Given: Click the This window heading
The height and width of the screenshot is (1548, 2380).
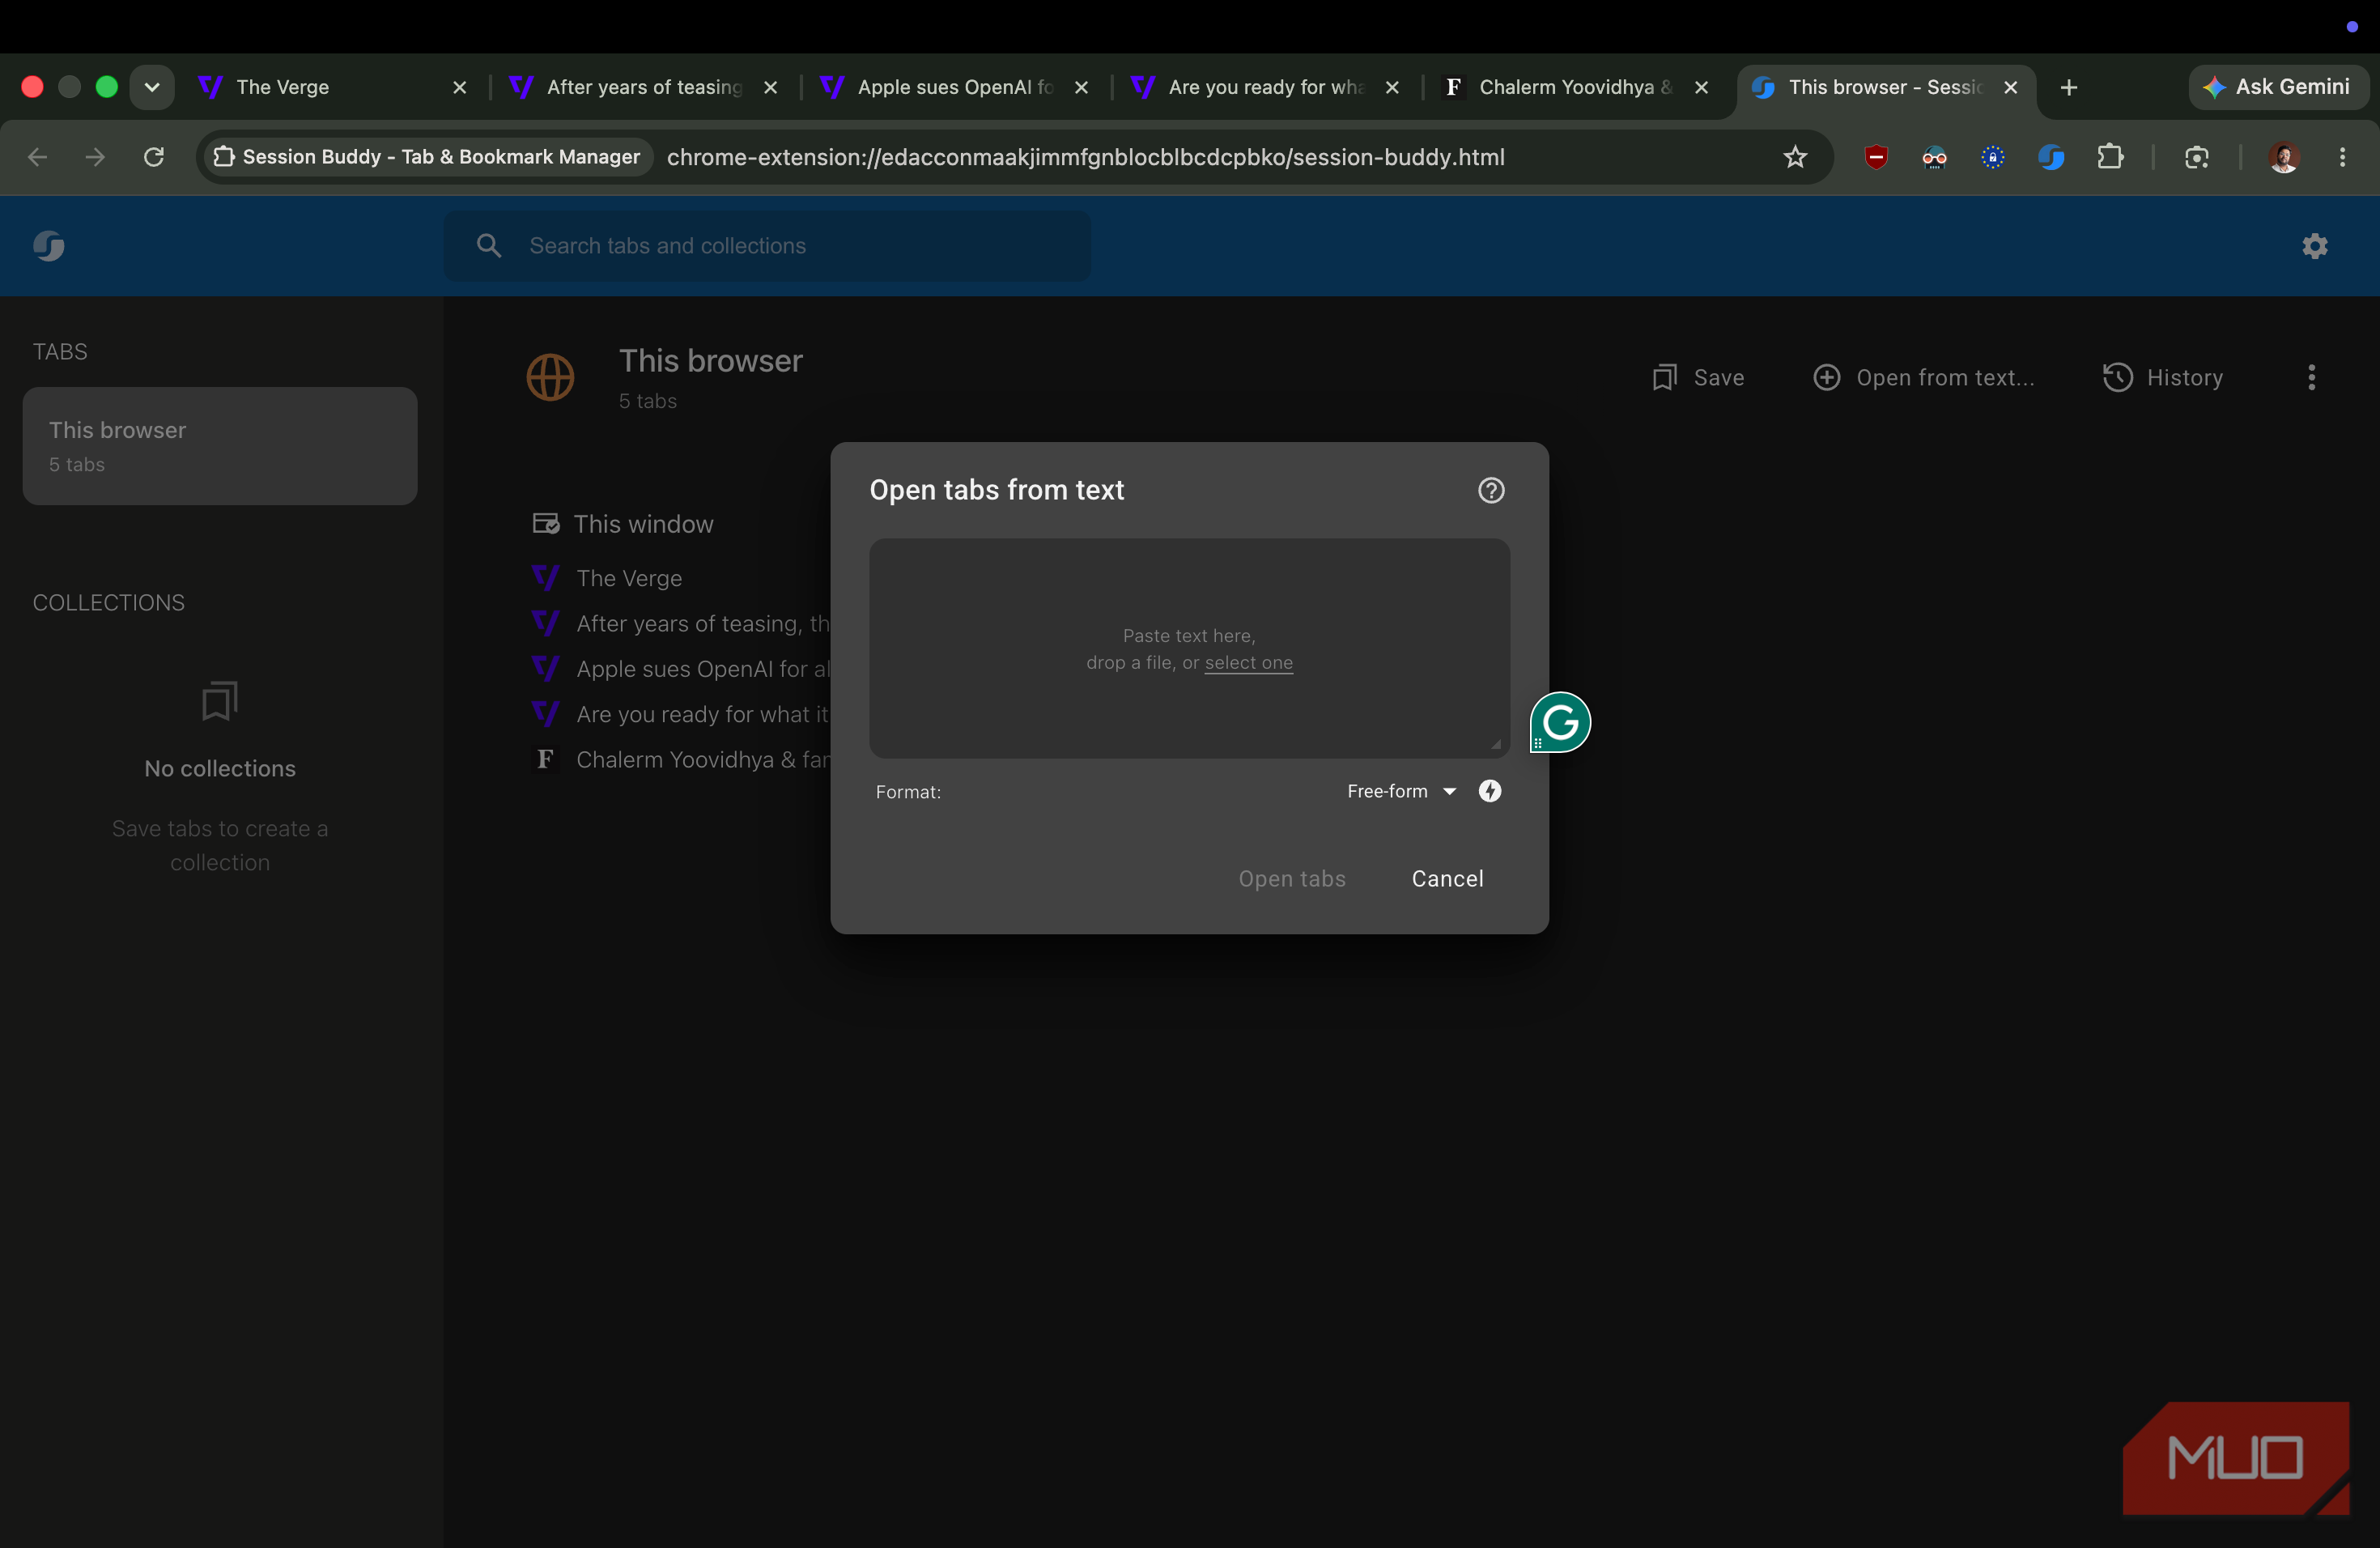Looking at the screenshot, I should tap(643, 524).
